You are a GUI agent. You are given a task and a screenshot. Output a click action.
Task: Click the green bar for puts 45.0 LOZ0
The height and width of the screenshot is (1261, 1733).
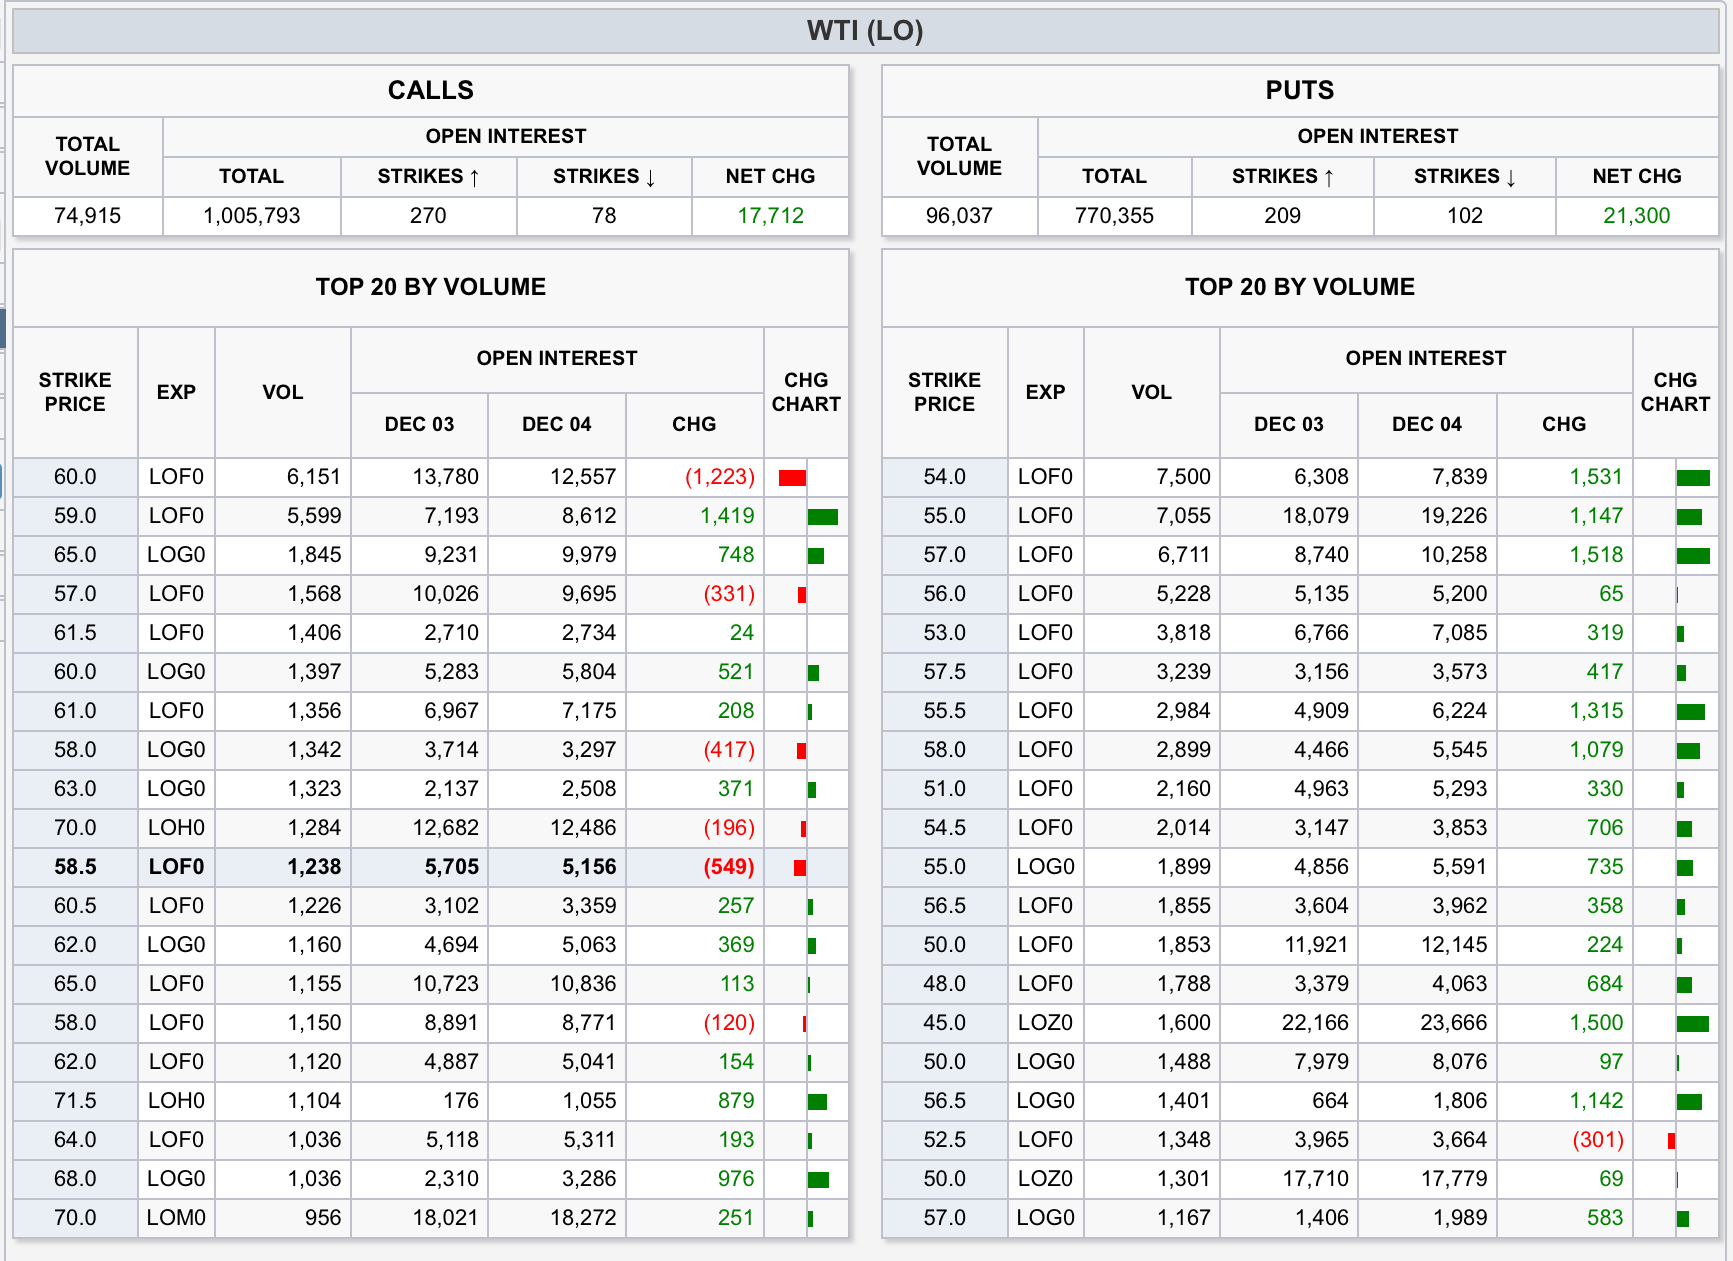(x=1693, y=1024)
